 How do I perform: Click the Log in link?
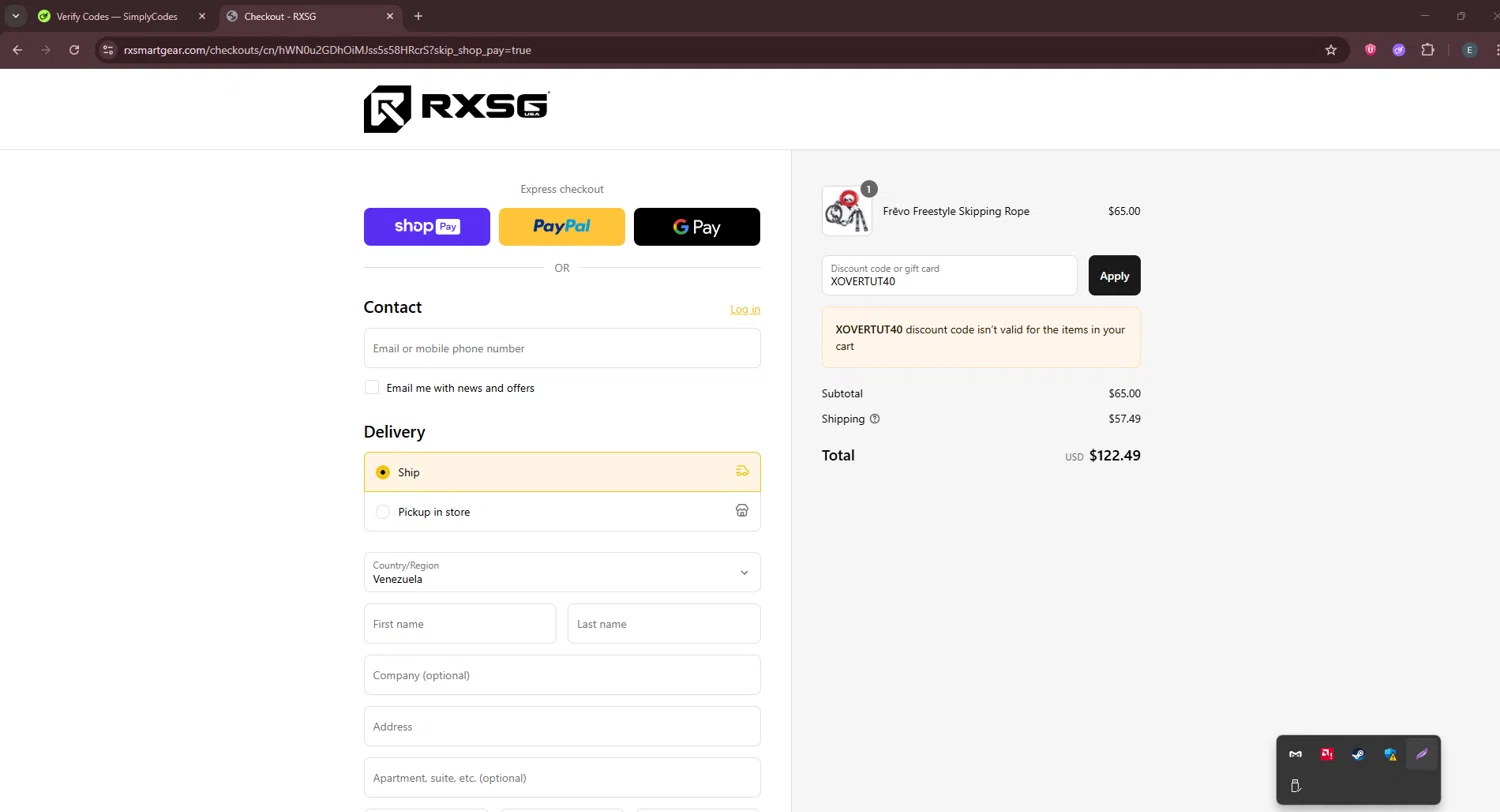(745, 309)
